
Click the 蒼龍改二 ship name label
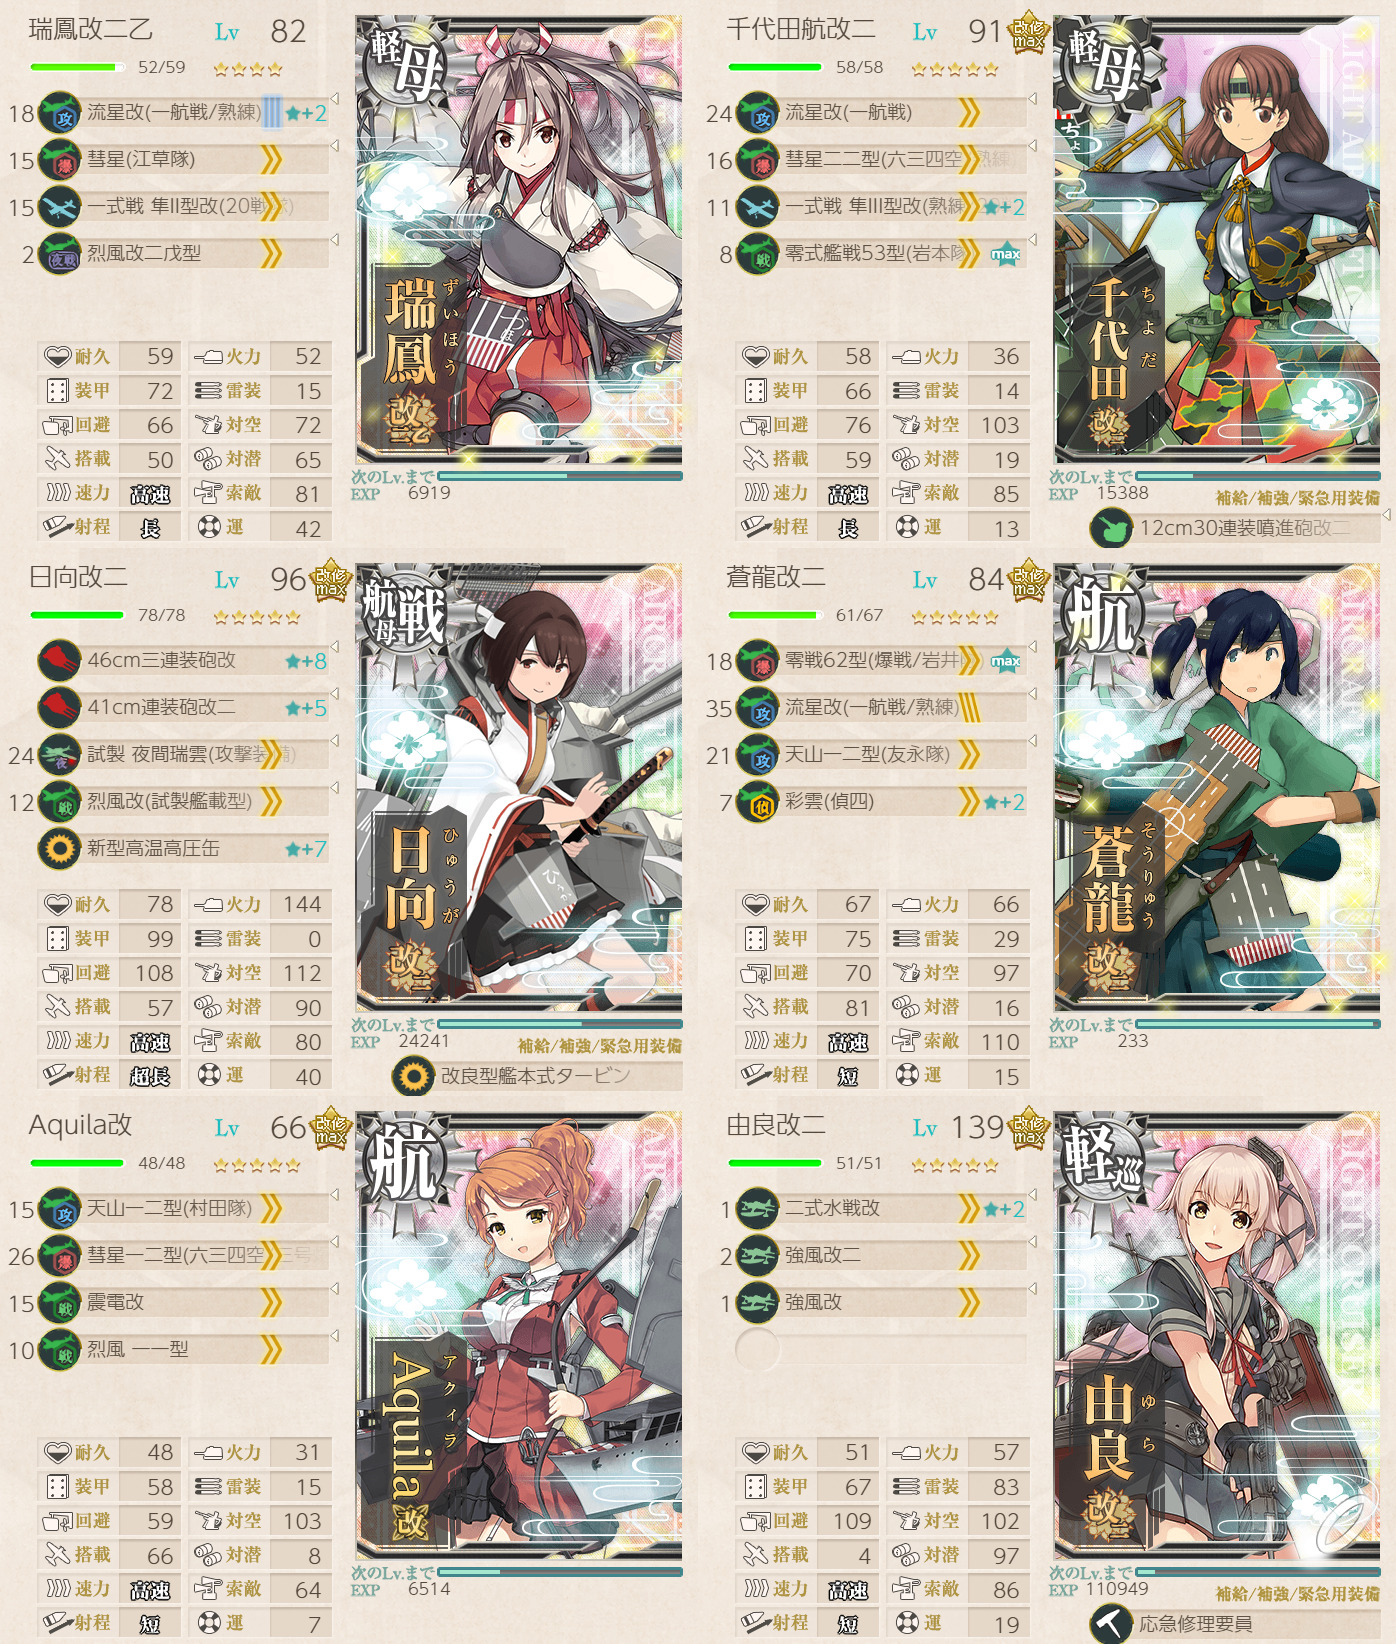(776, 577)
